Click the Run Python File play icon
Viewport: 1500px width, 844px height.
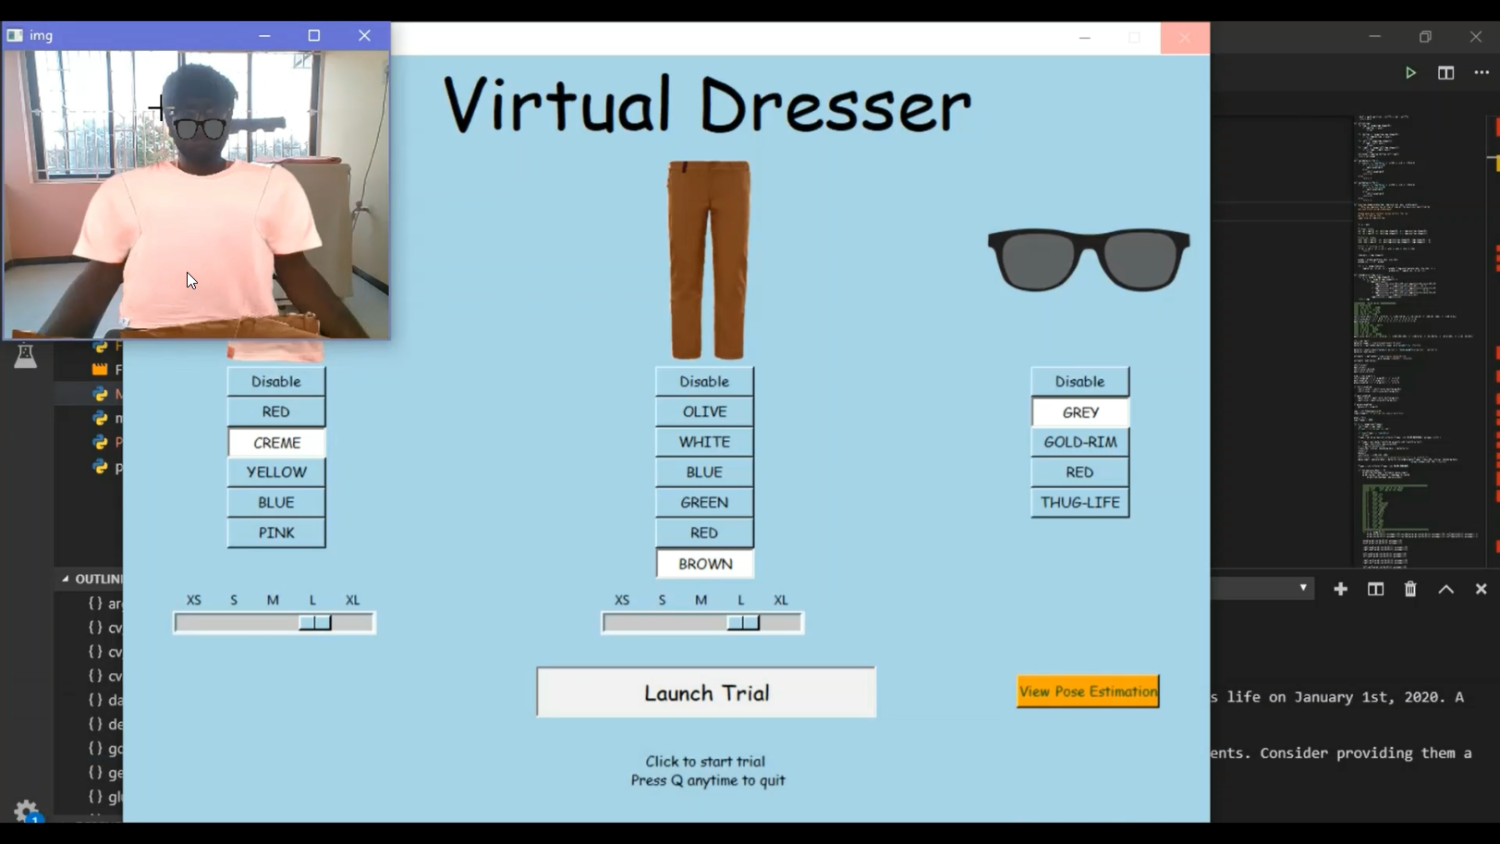point(1410,73)
